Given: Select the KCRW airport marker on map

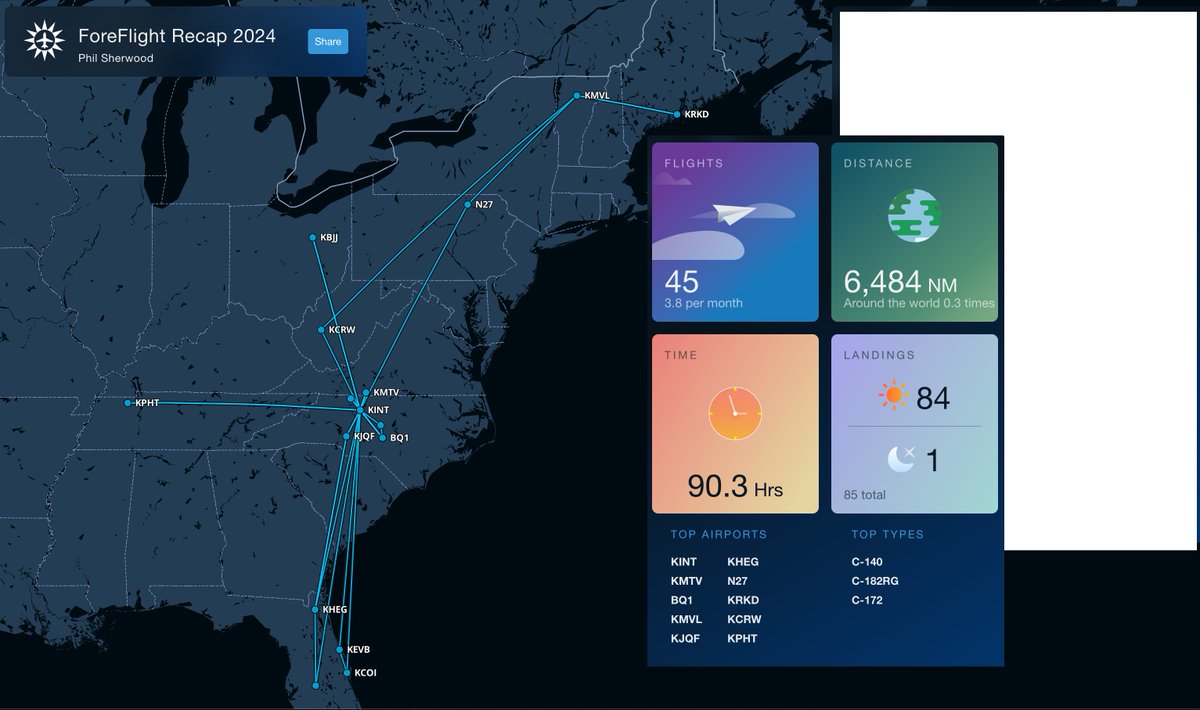Looking at the screenshot, I should point(320,330).
